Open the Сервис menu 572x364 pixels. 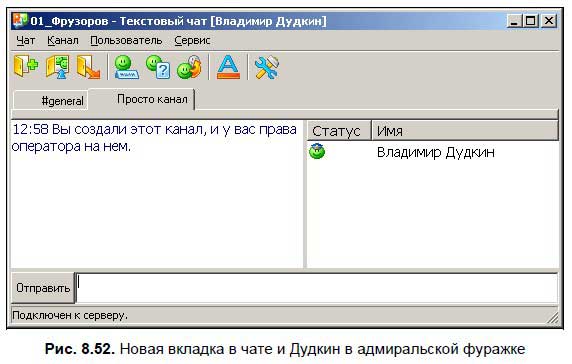pos(192,40)
